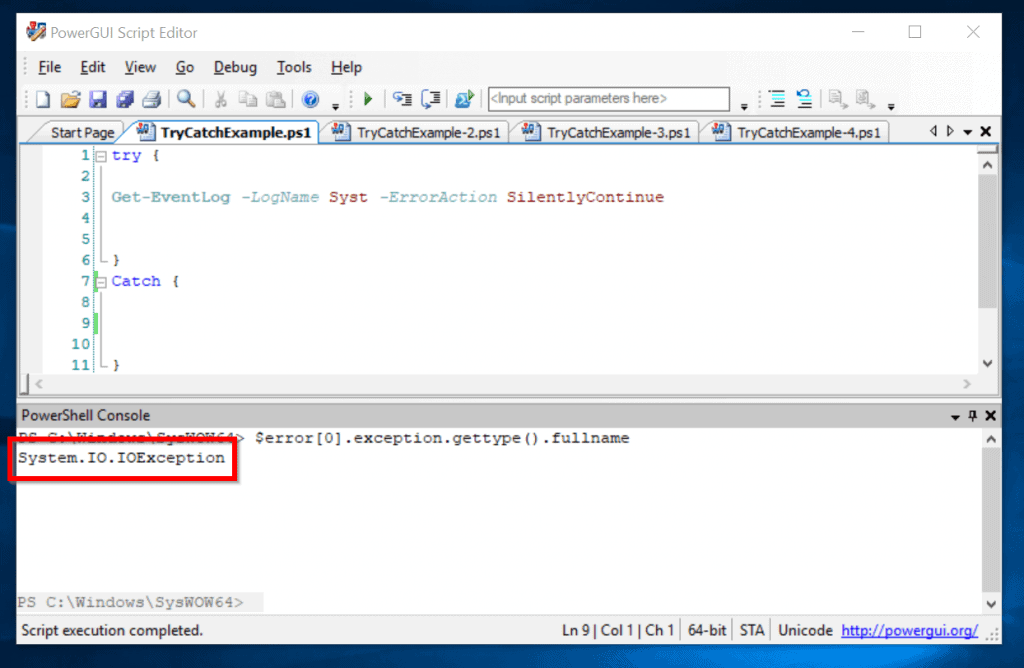Screen dimensions: 1024x668
Task: Collapse the Catch block on line 7
Action: (x=101, y=281)
